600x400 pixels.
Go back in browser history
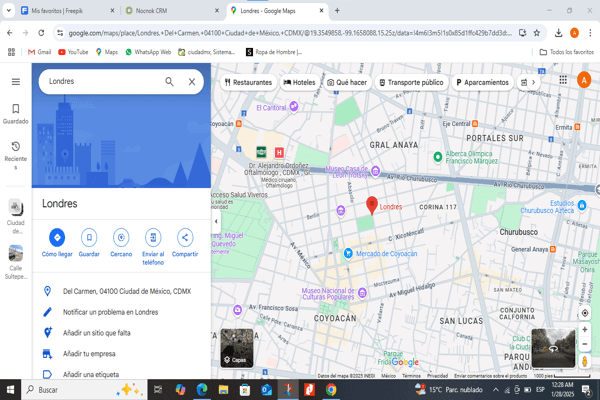10,33
